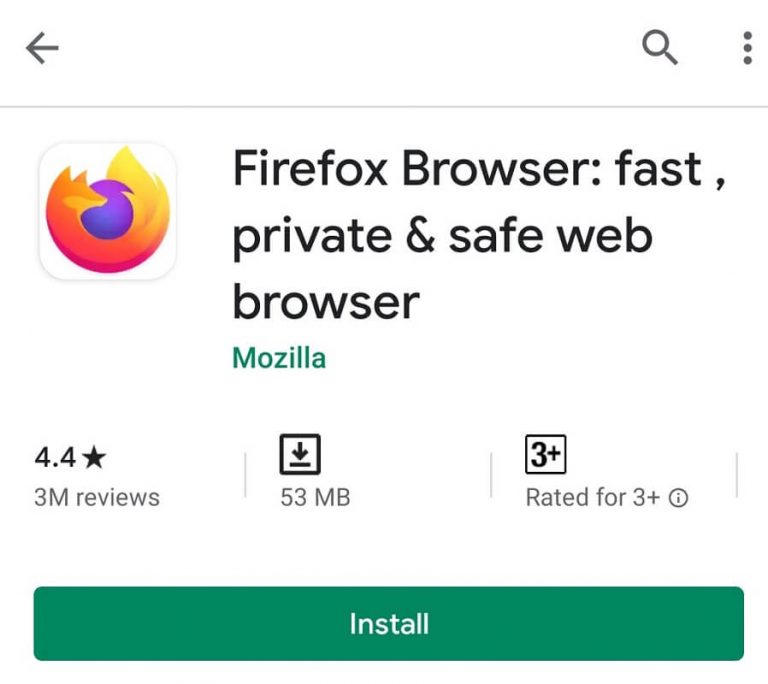
Task: Select the Rated for 3+ text
Action: click(593, 497)
